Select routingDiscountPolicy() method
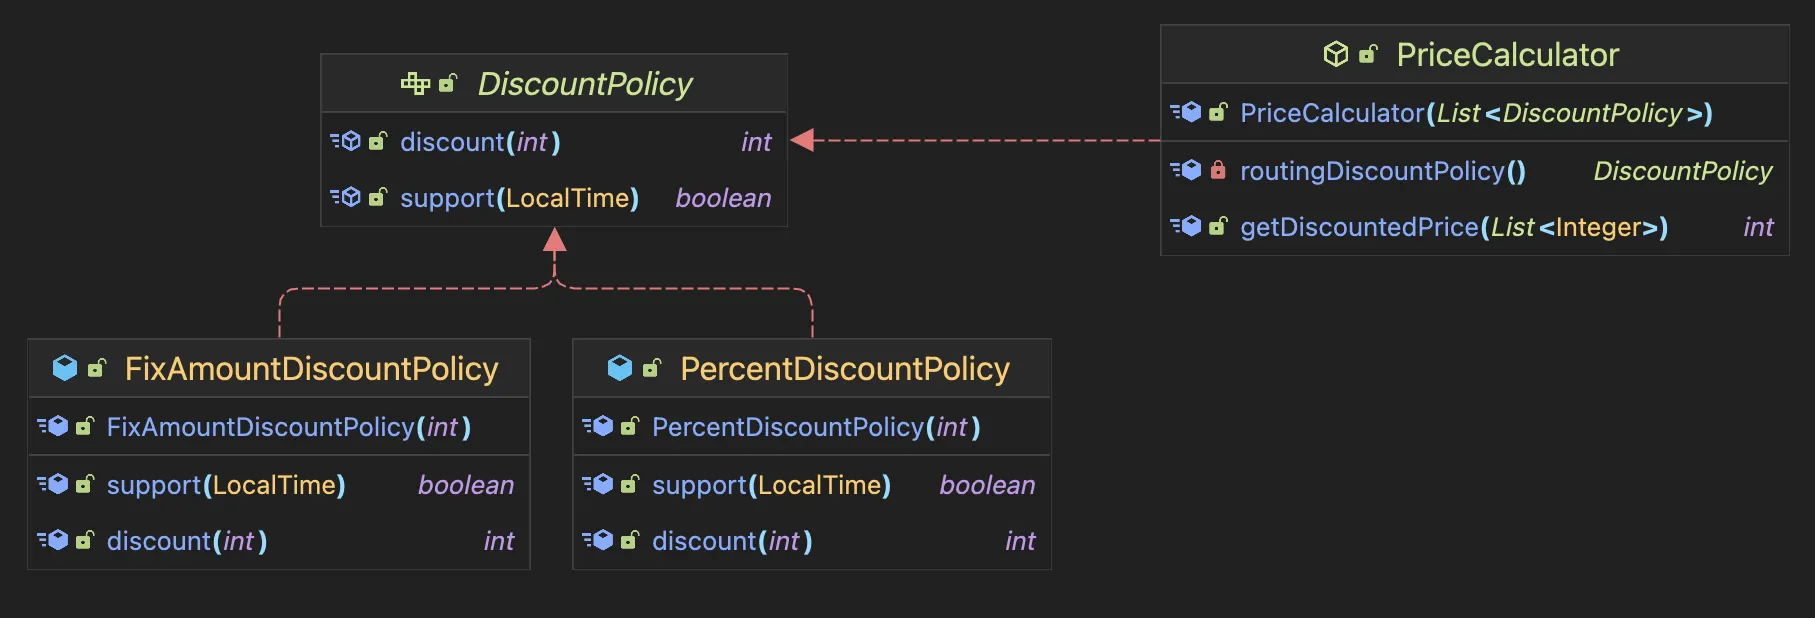 click(1382, 171)
